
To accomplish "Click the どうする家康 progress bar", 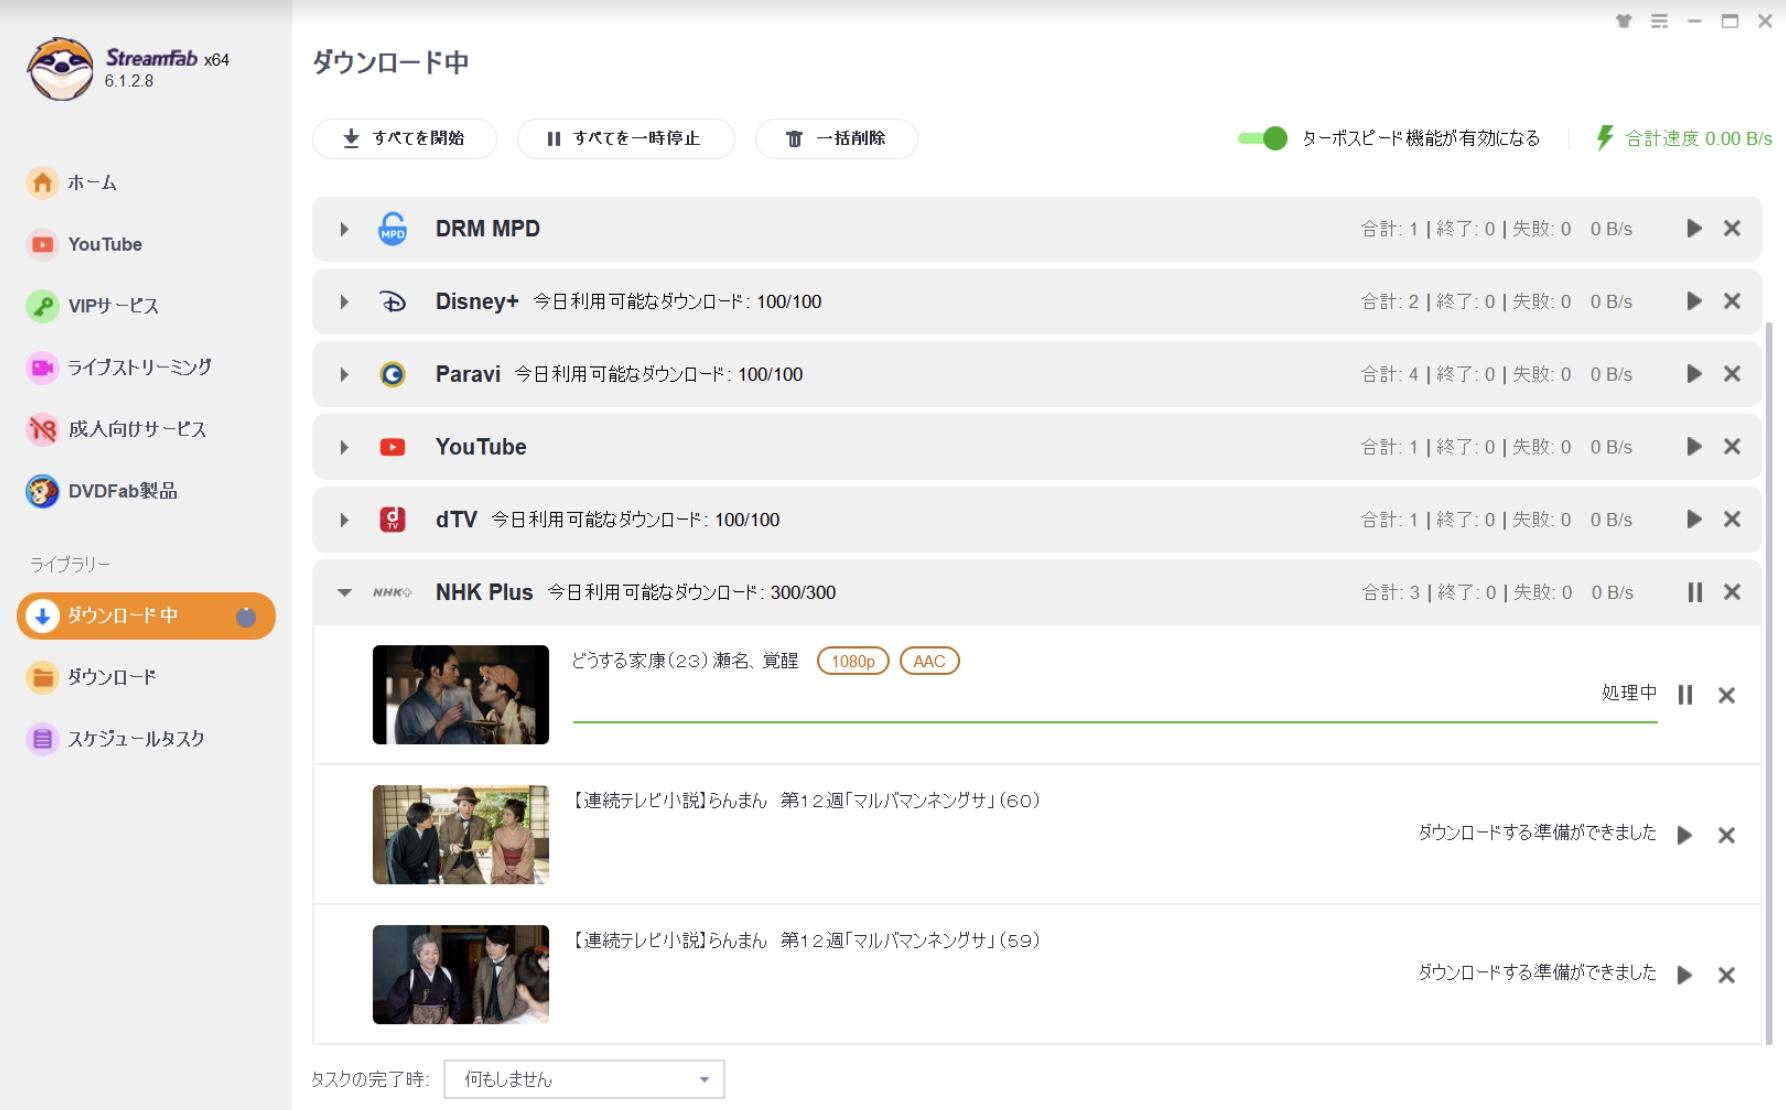I will pyautogui.click(x=1115, y=721).
